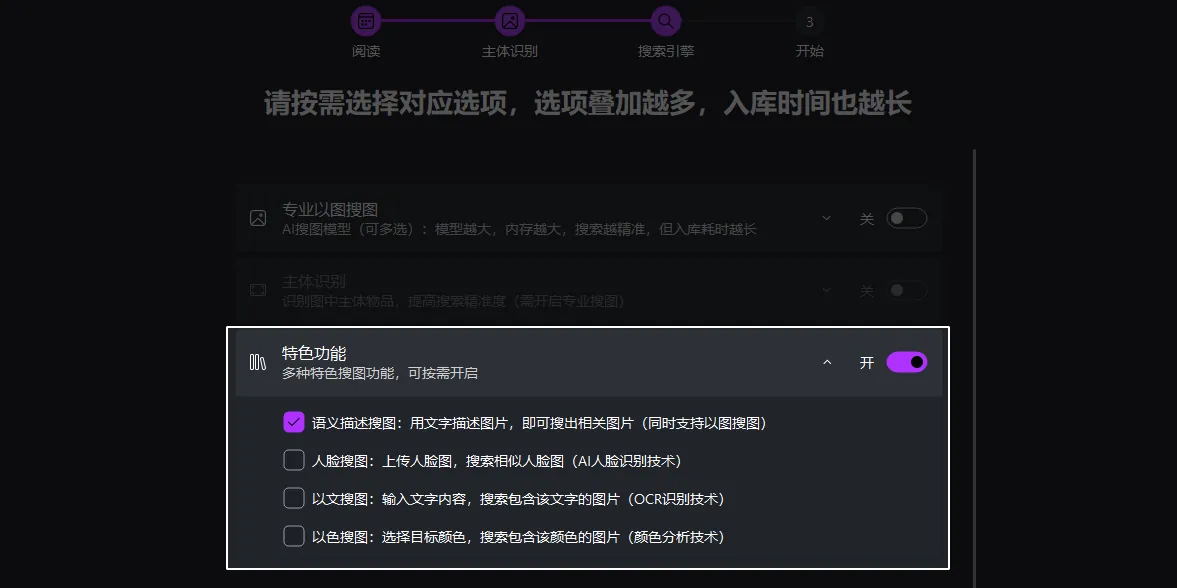This screenshot has width=1177, height=588.
Task: Check the 人脸搜图 option
Action: 293,460
